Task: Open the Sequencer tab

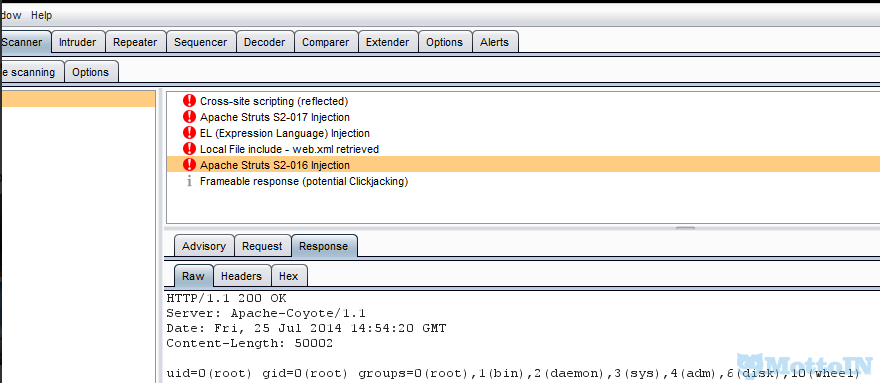Action: tap(200, 42)
